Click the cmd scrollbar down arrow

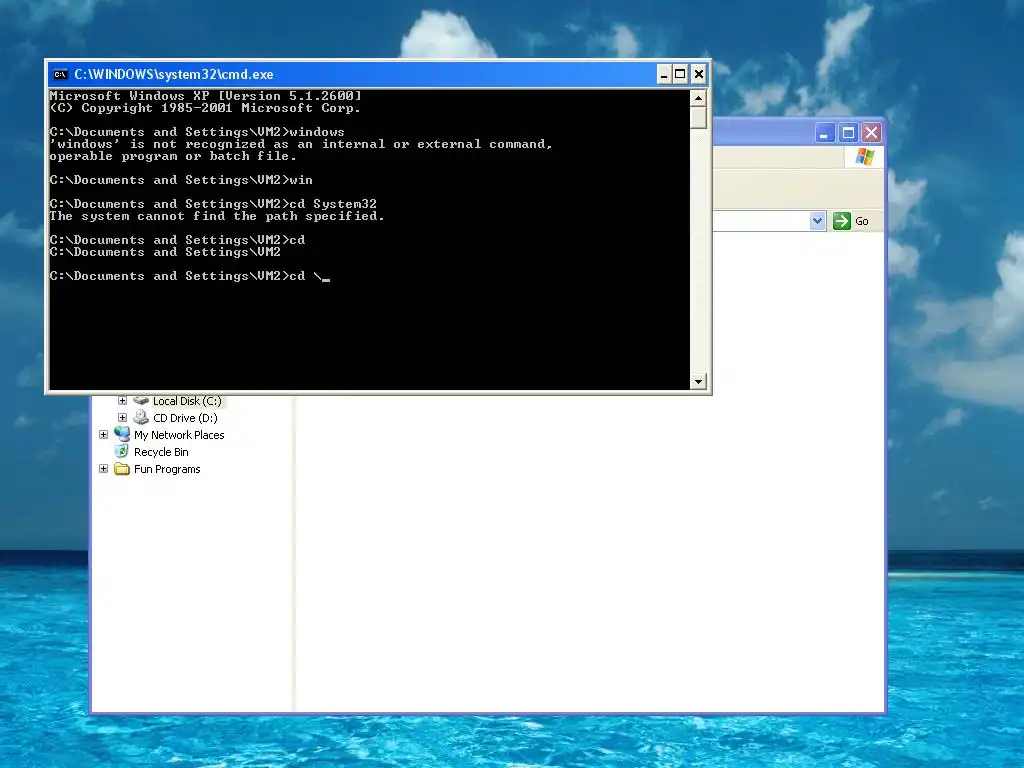[698, 381]
